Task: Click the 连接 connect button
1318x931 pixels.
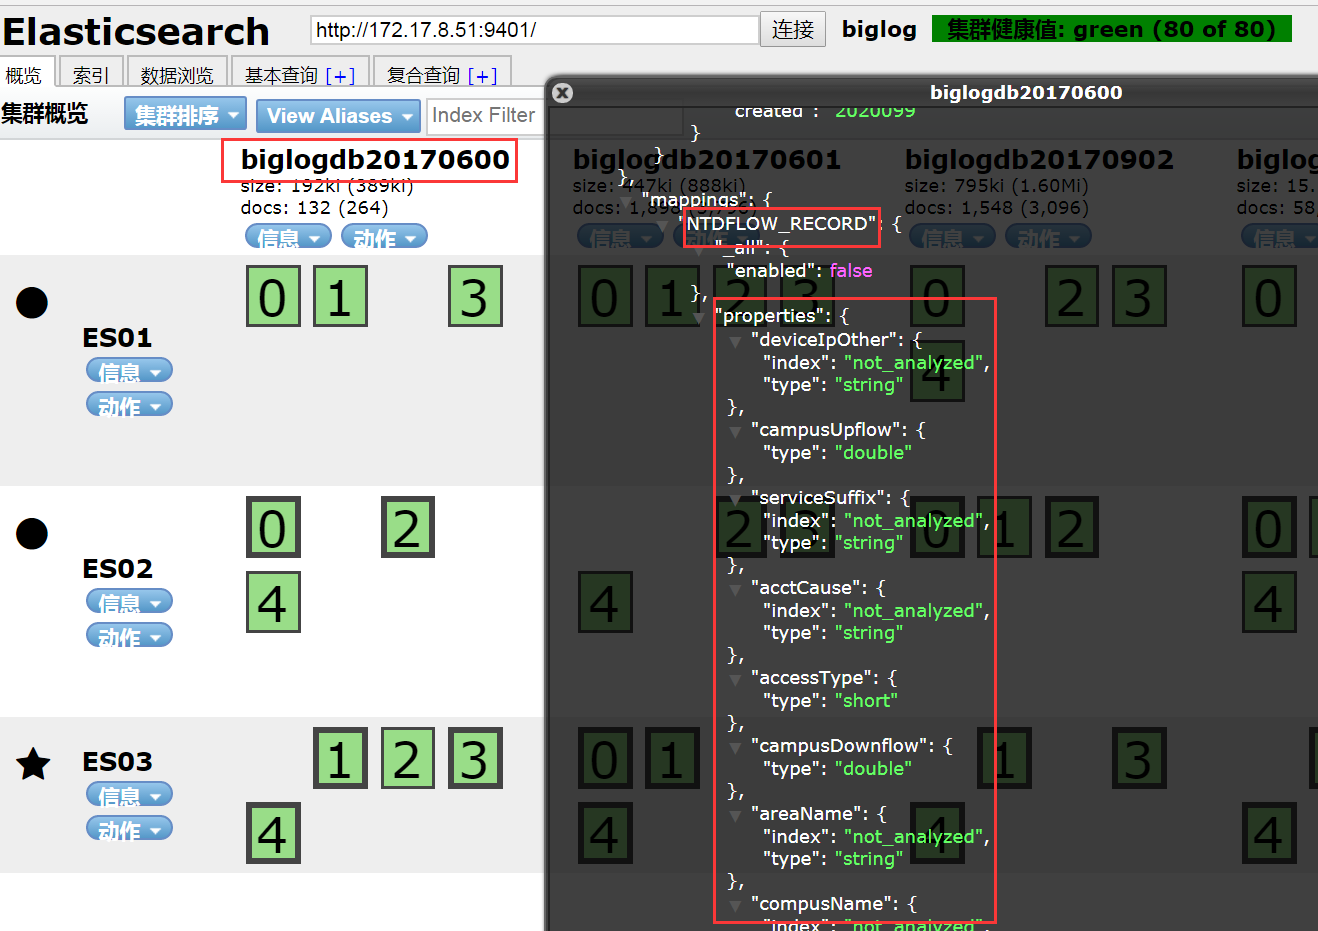Action: [793, 29]
